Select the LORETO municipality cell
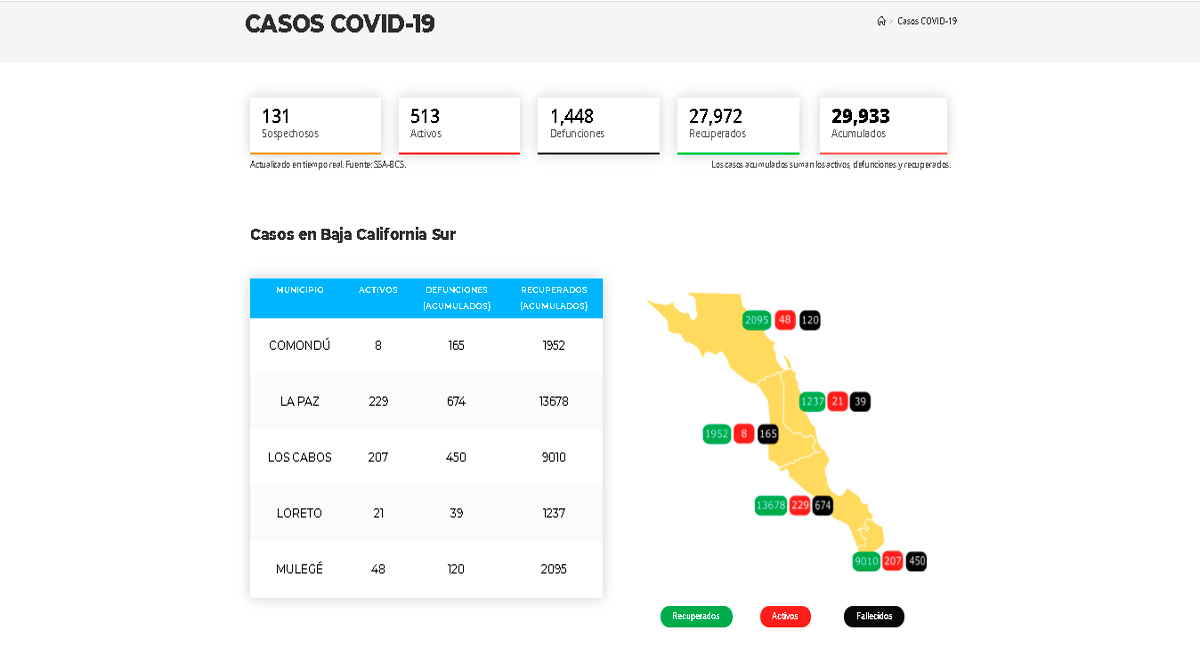1200x666 pixels. coord(300,513)
